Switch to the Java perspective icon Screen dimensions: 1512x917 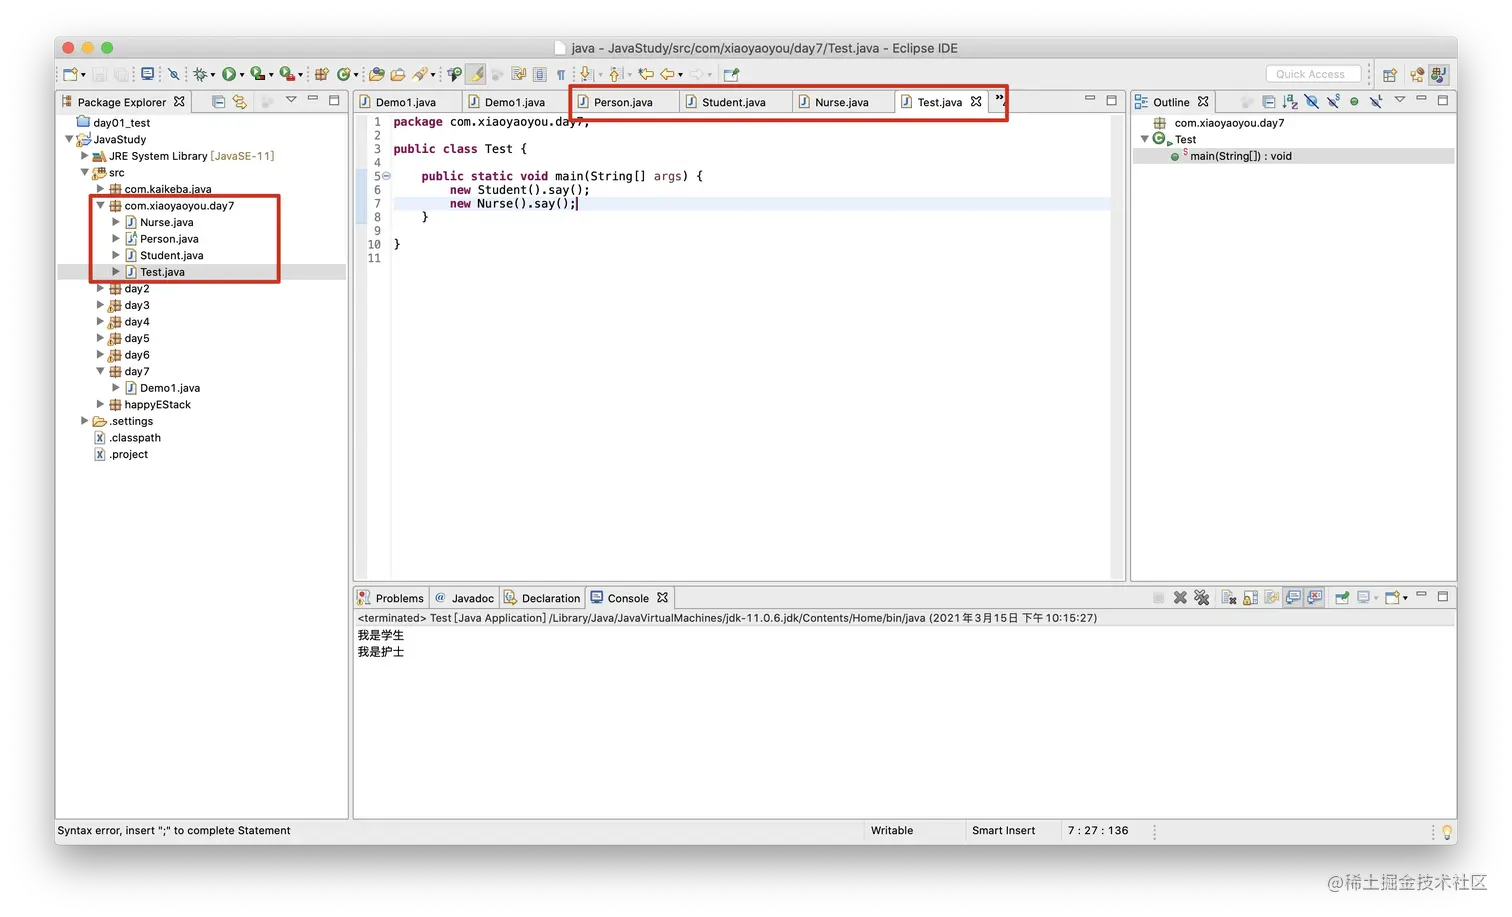pyautogui.click(x=1439, y=74)
